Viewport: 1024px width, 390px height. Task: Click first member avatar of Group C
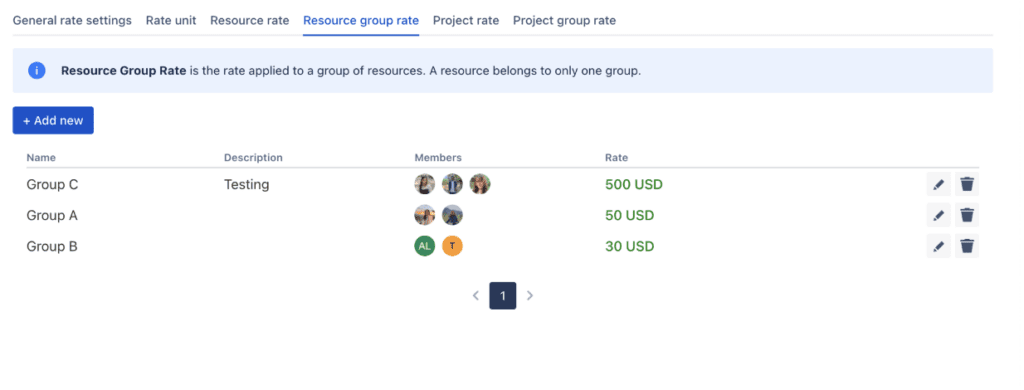[x=424, y=184]
